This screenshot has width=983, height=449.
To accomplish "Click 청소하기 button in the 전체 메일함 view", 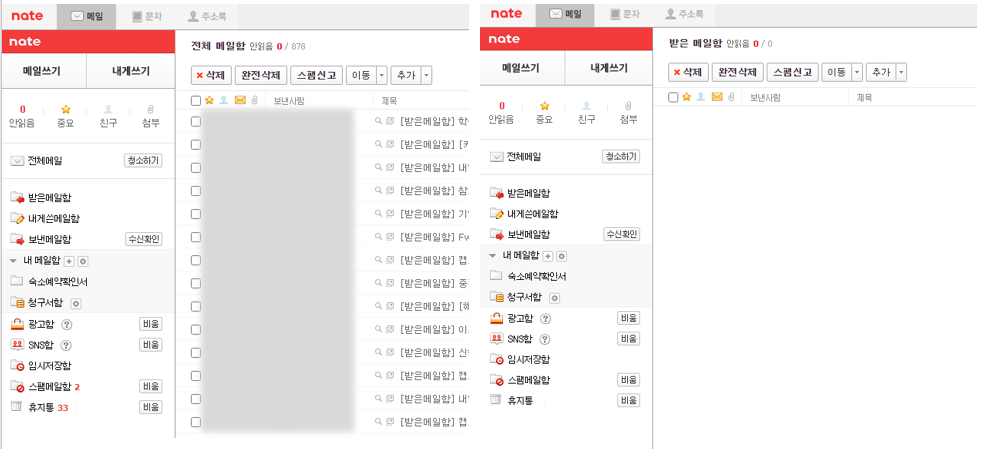I will [143, 161].
